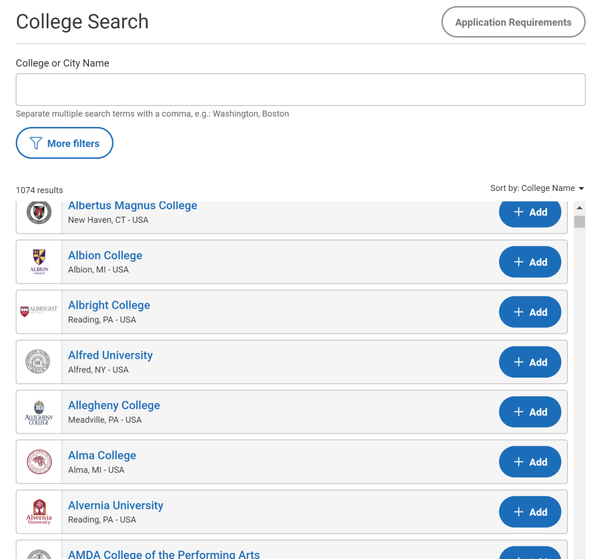This screenshot has height=559, width=600.
Task: Open AMDA College of the Performing Arts link
Action: coord(164,553)
